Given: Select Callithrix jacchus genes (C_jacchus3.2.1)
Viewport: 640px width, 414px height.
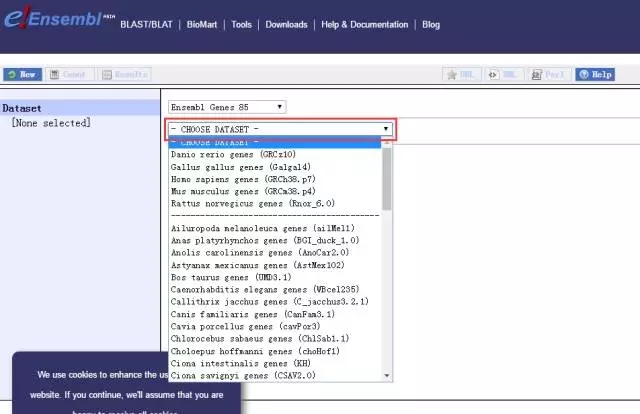Looking at the screenshot, I should [274, 302].
